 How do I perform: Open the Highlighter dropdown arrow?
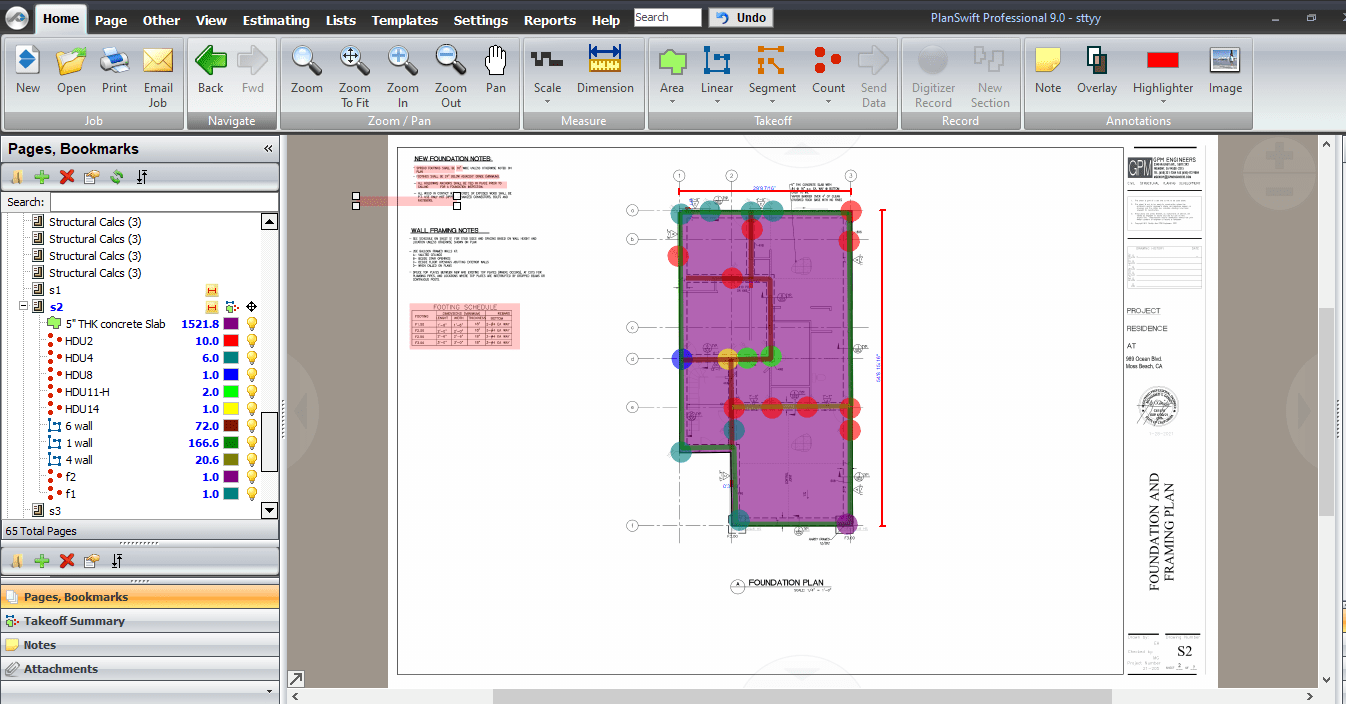click(1163, 102)
